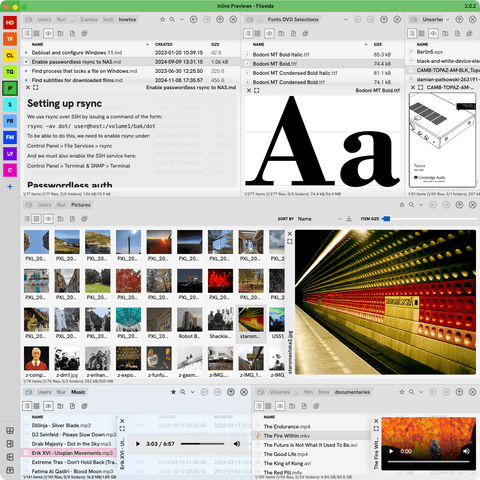Open search options dropdown in Pictures pane
Image resolution: width=480 pixels, height=480 pixels.
421,205
